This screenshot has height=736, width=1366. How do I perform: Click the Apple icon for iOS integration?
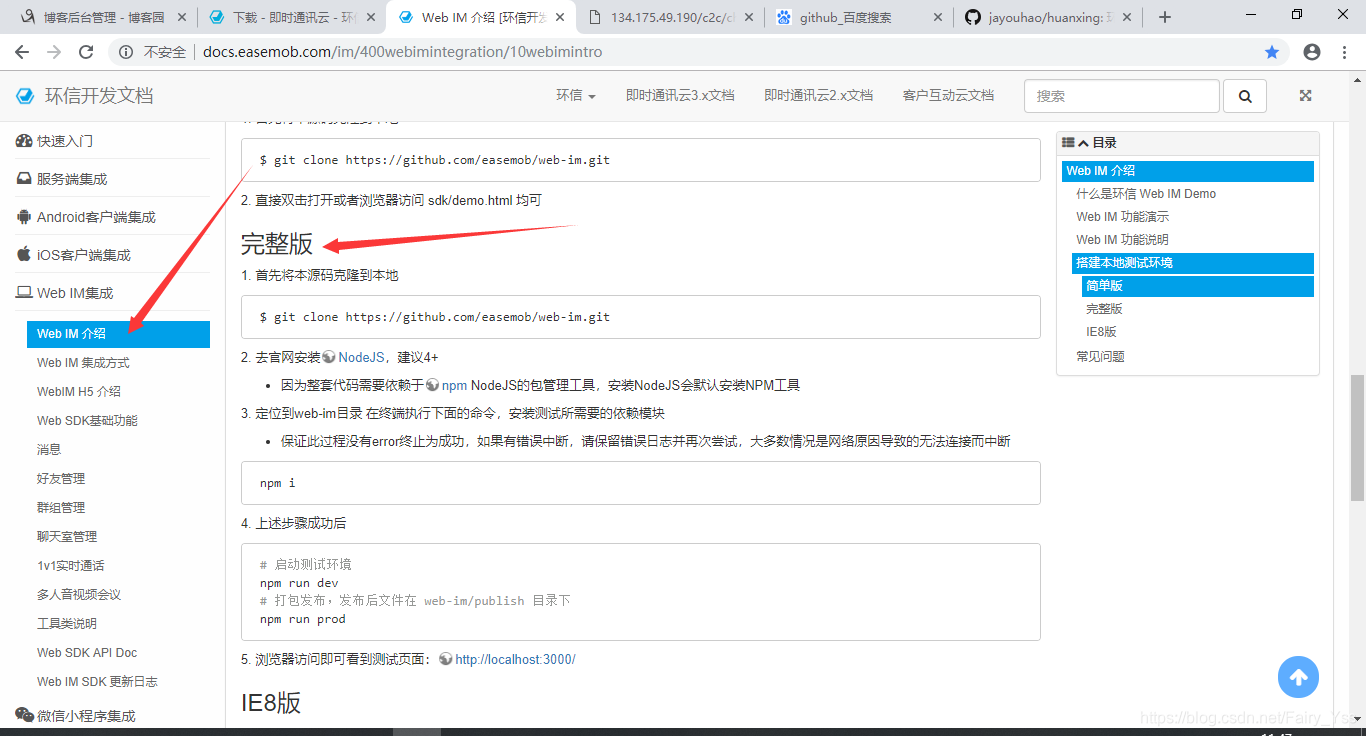pyautogui.click(x=24, y=254)
